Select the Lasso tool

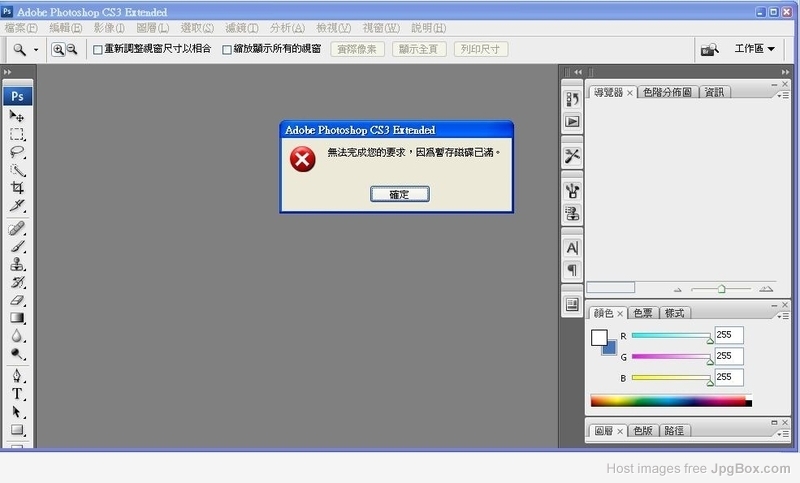click(x=17, y=152)
